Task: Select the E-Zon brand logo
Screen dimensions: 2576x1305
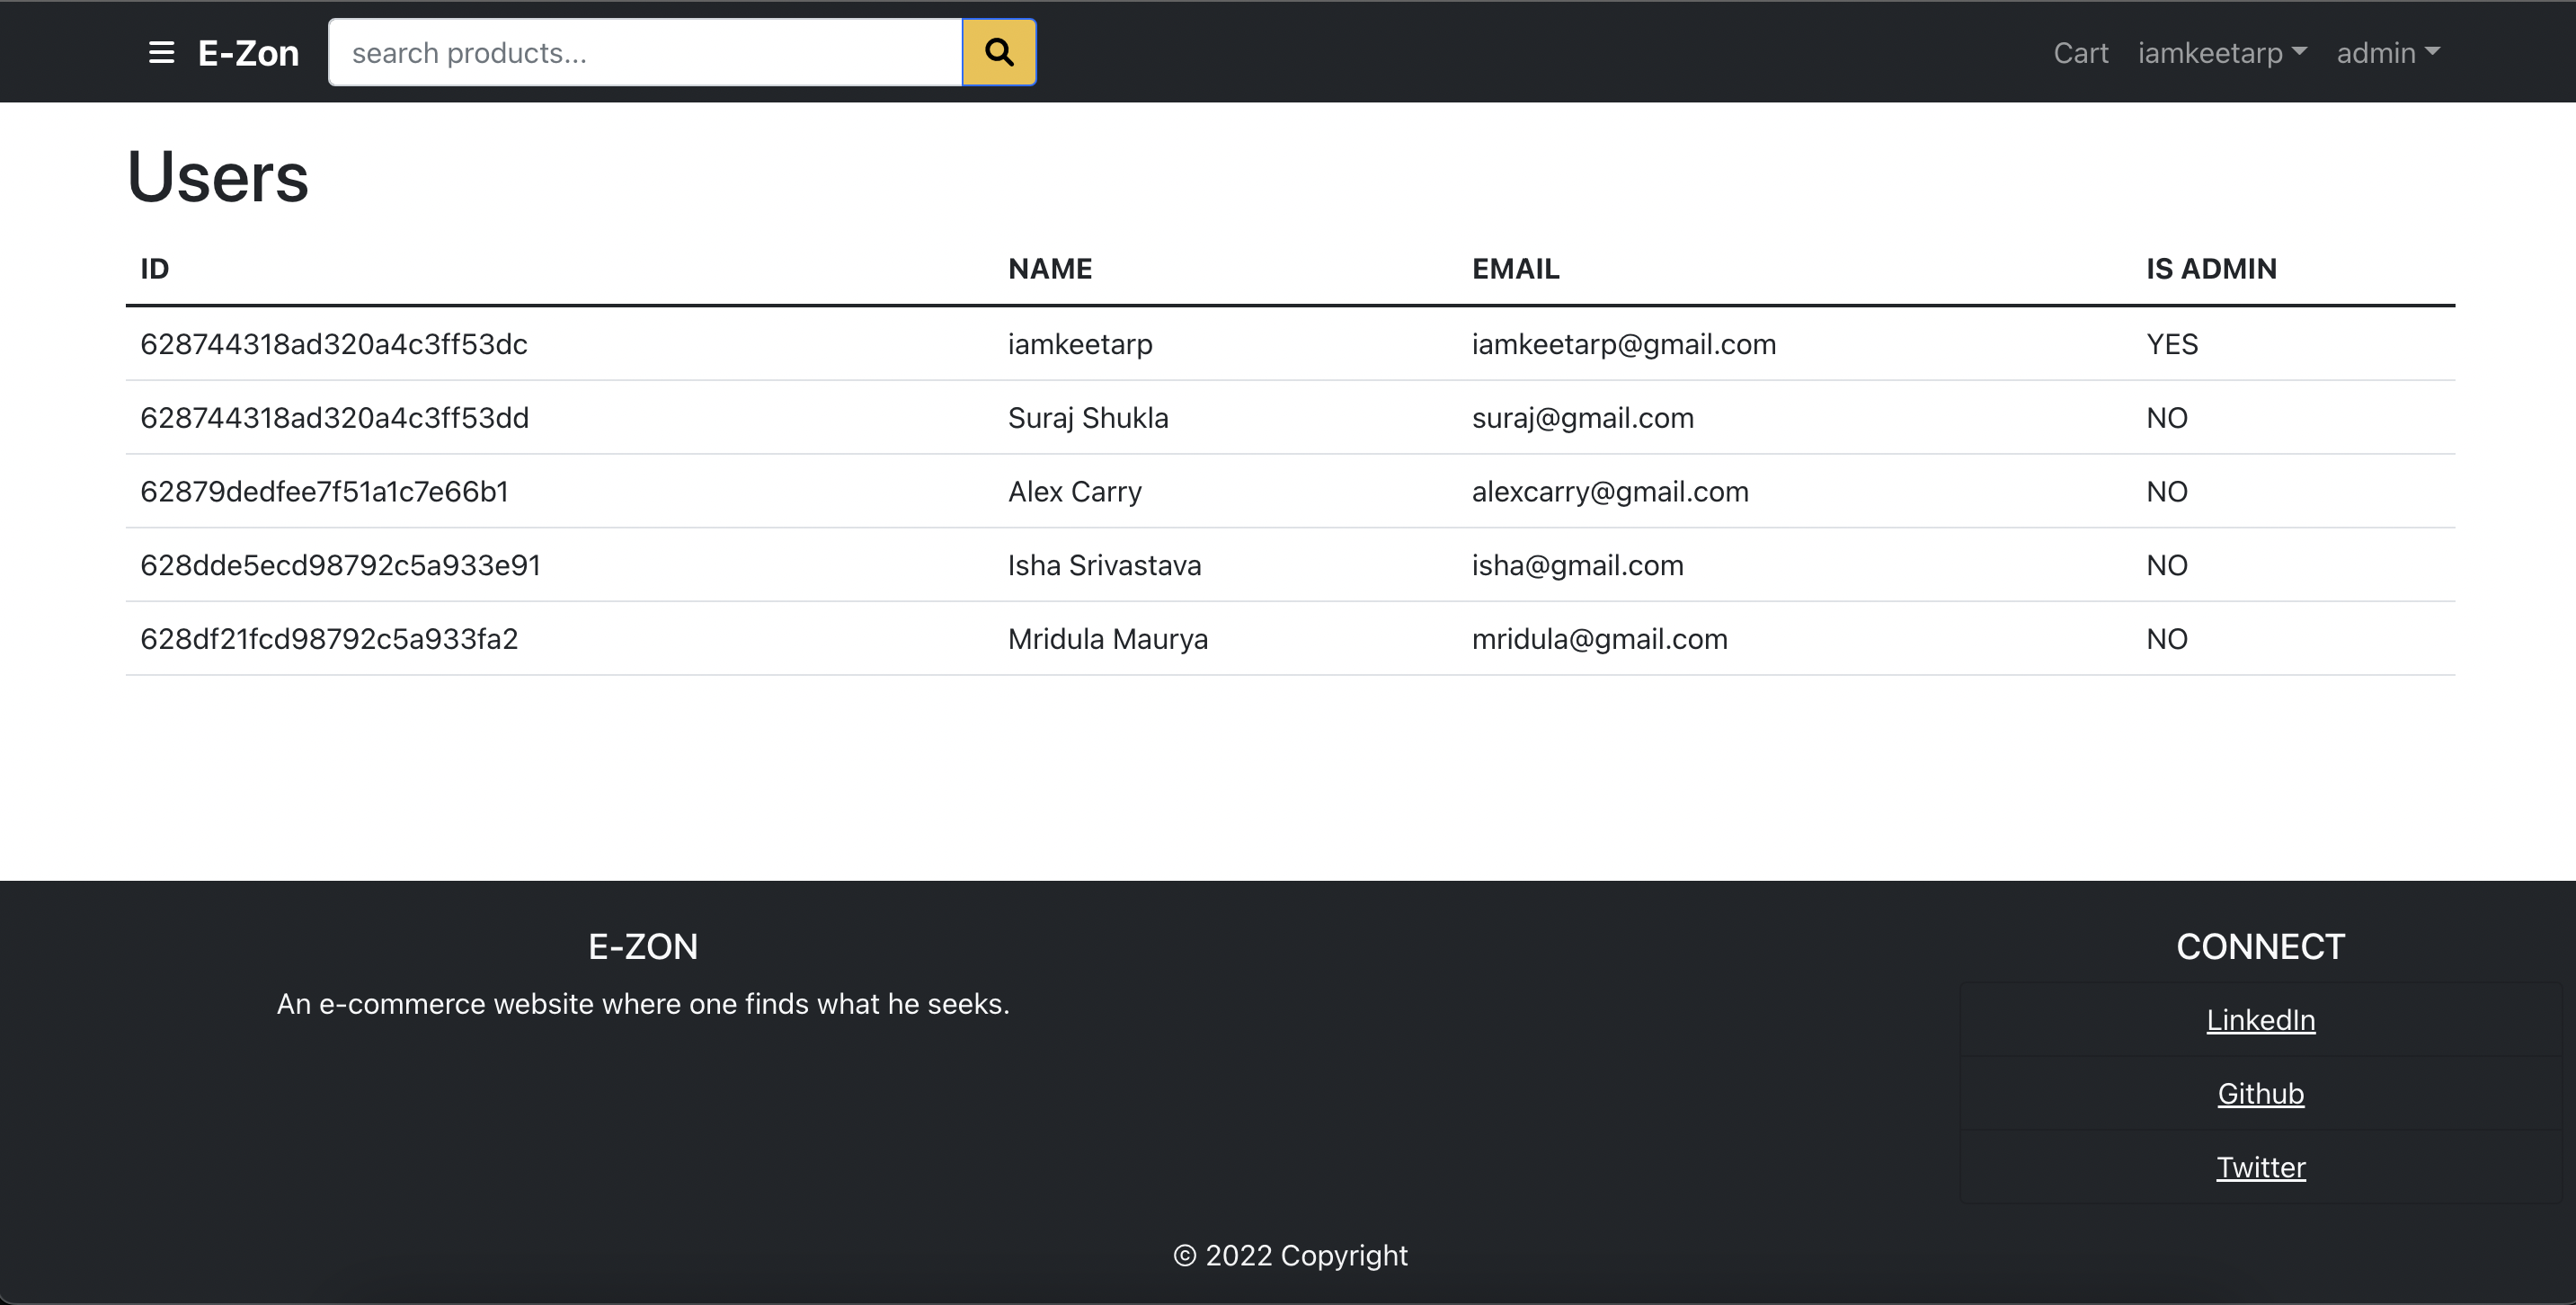Action: [x=248, y=52]
